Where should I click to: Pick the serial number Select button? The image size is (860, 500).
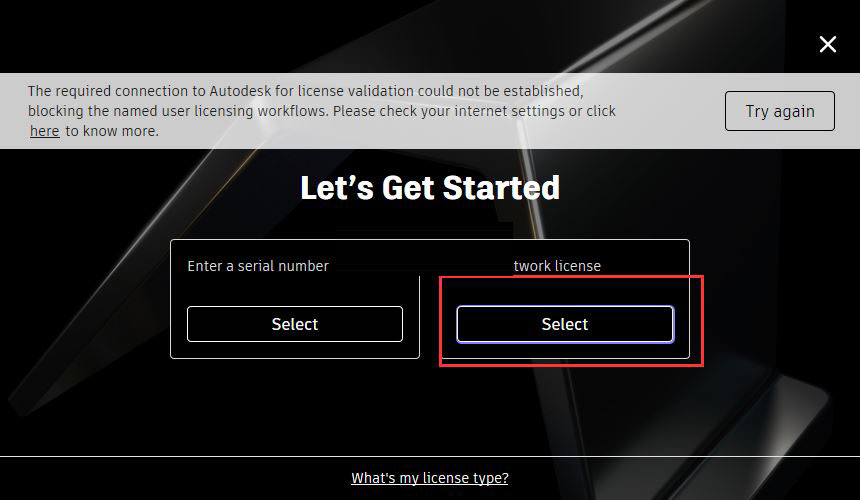coord(295,324)
